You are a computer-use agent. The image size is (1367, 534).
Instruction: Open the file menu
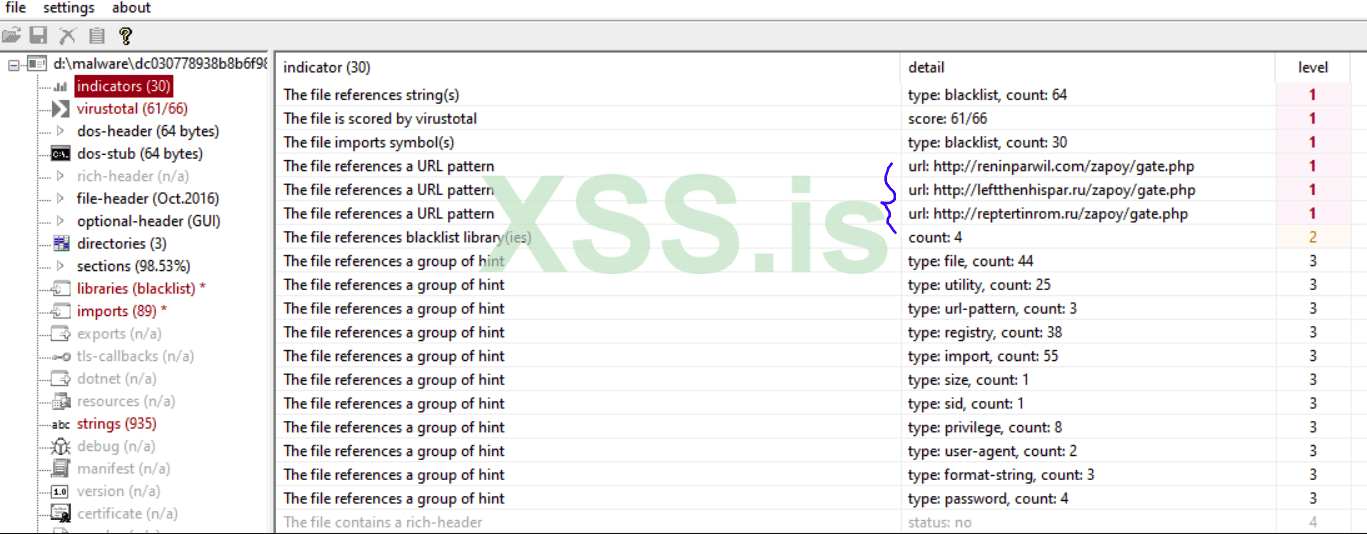15,8
